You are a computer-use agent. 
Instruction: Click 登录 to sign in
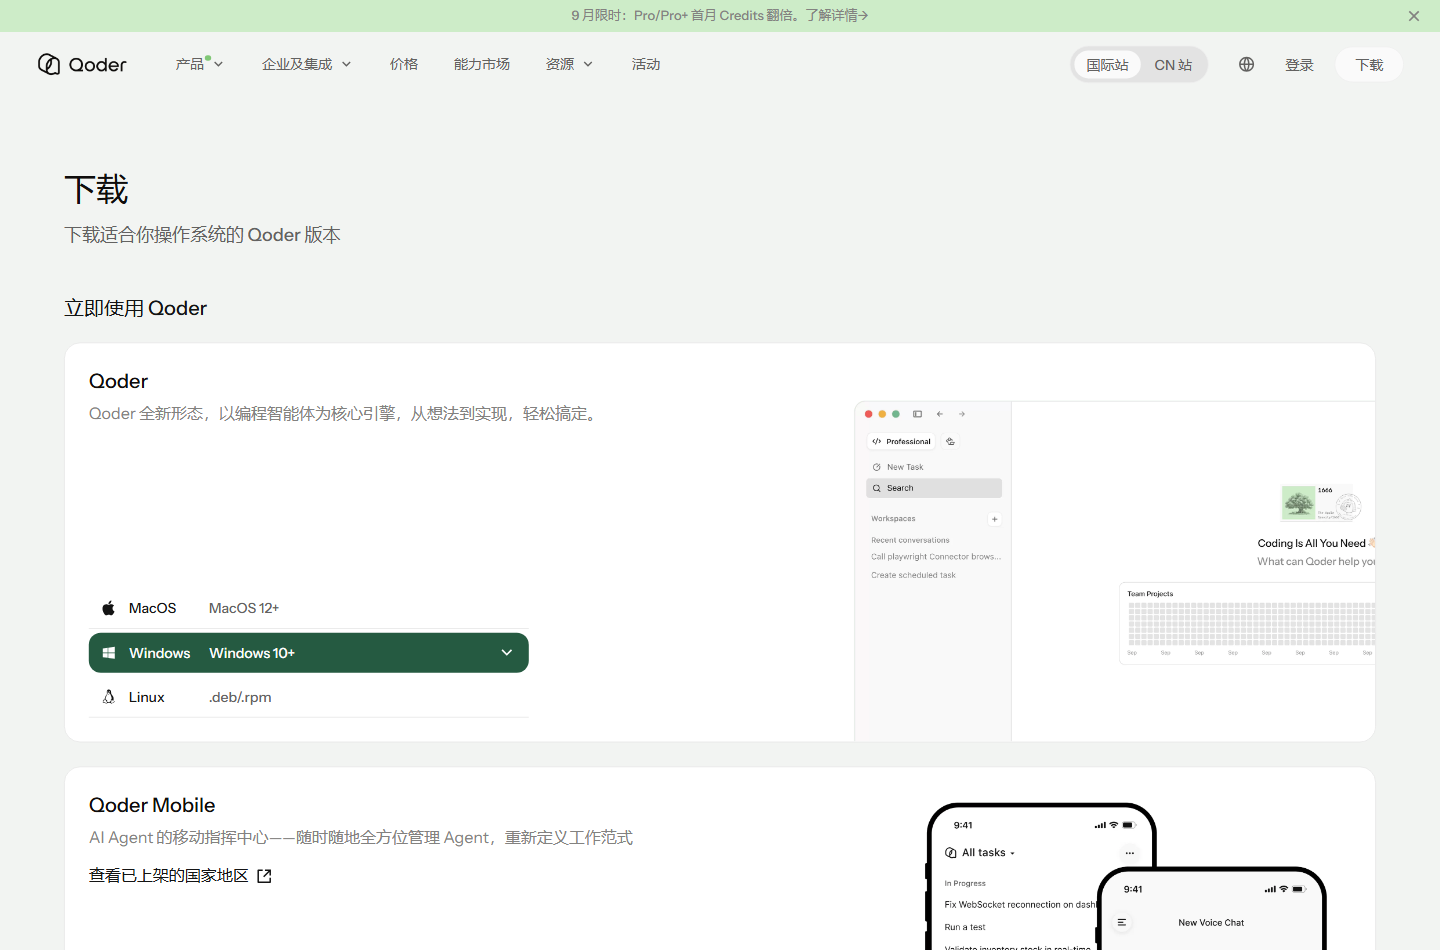point(1299,65)
